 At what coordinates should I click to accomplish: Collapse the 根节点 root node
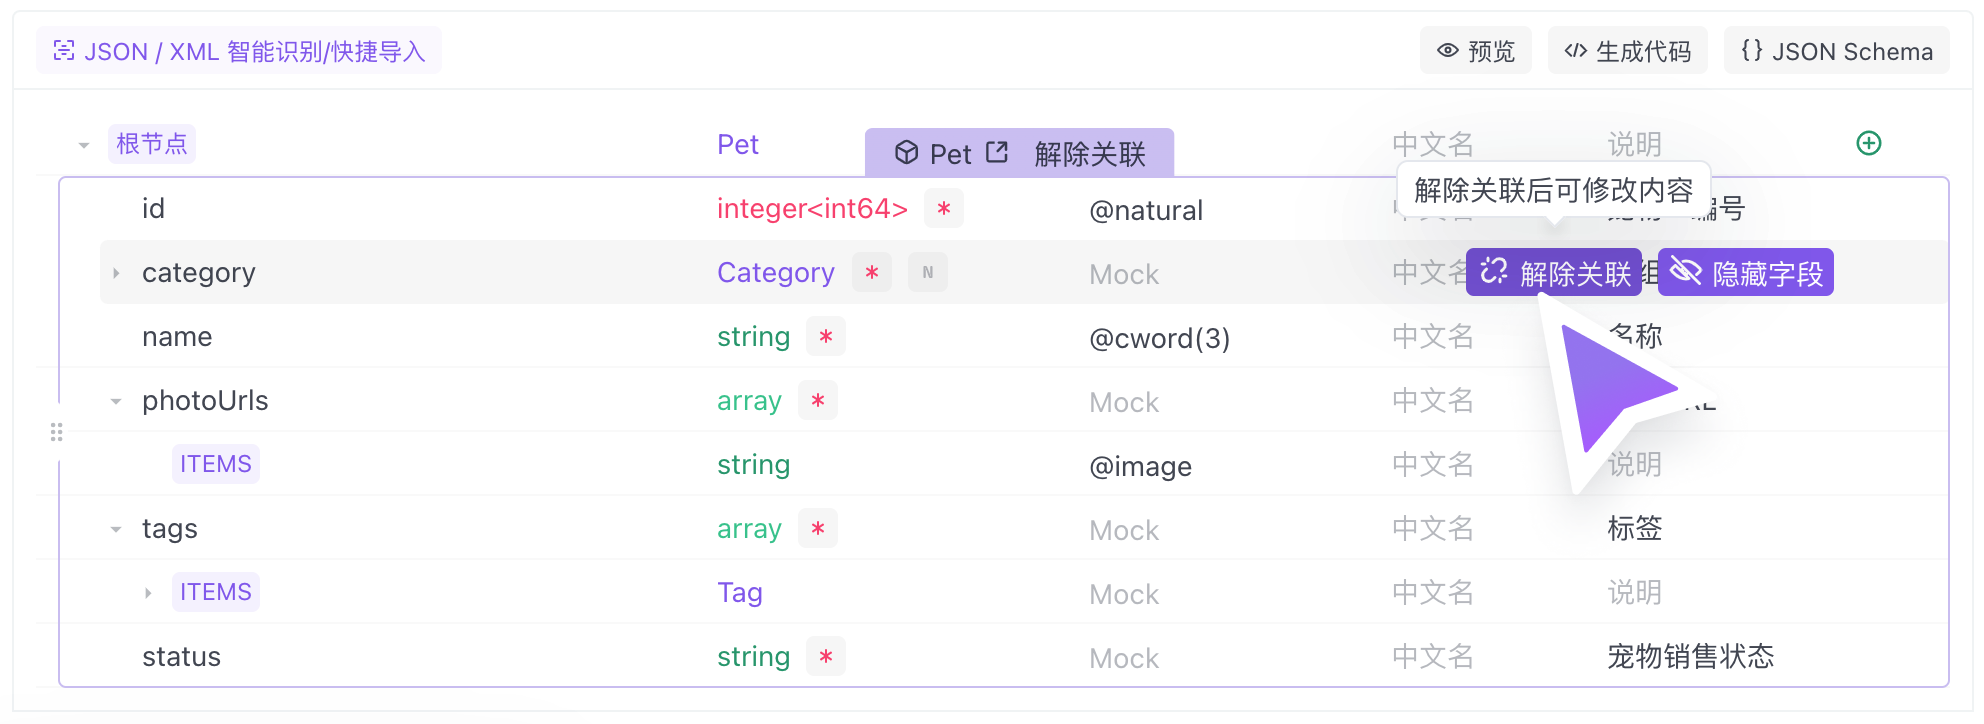click(84, 145)
